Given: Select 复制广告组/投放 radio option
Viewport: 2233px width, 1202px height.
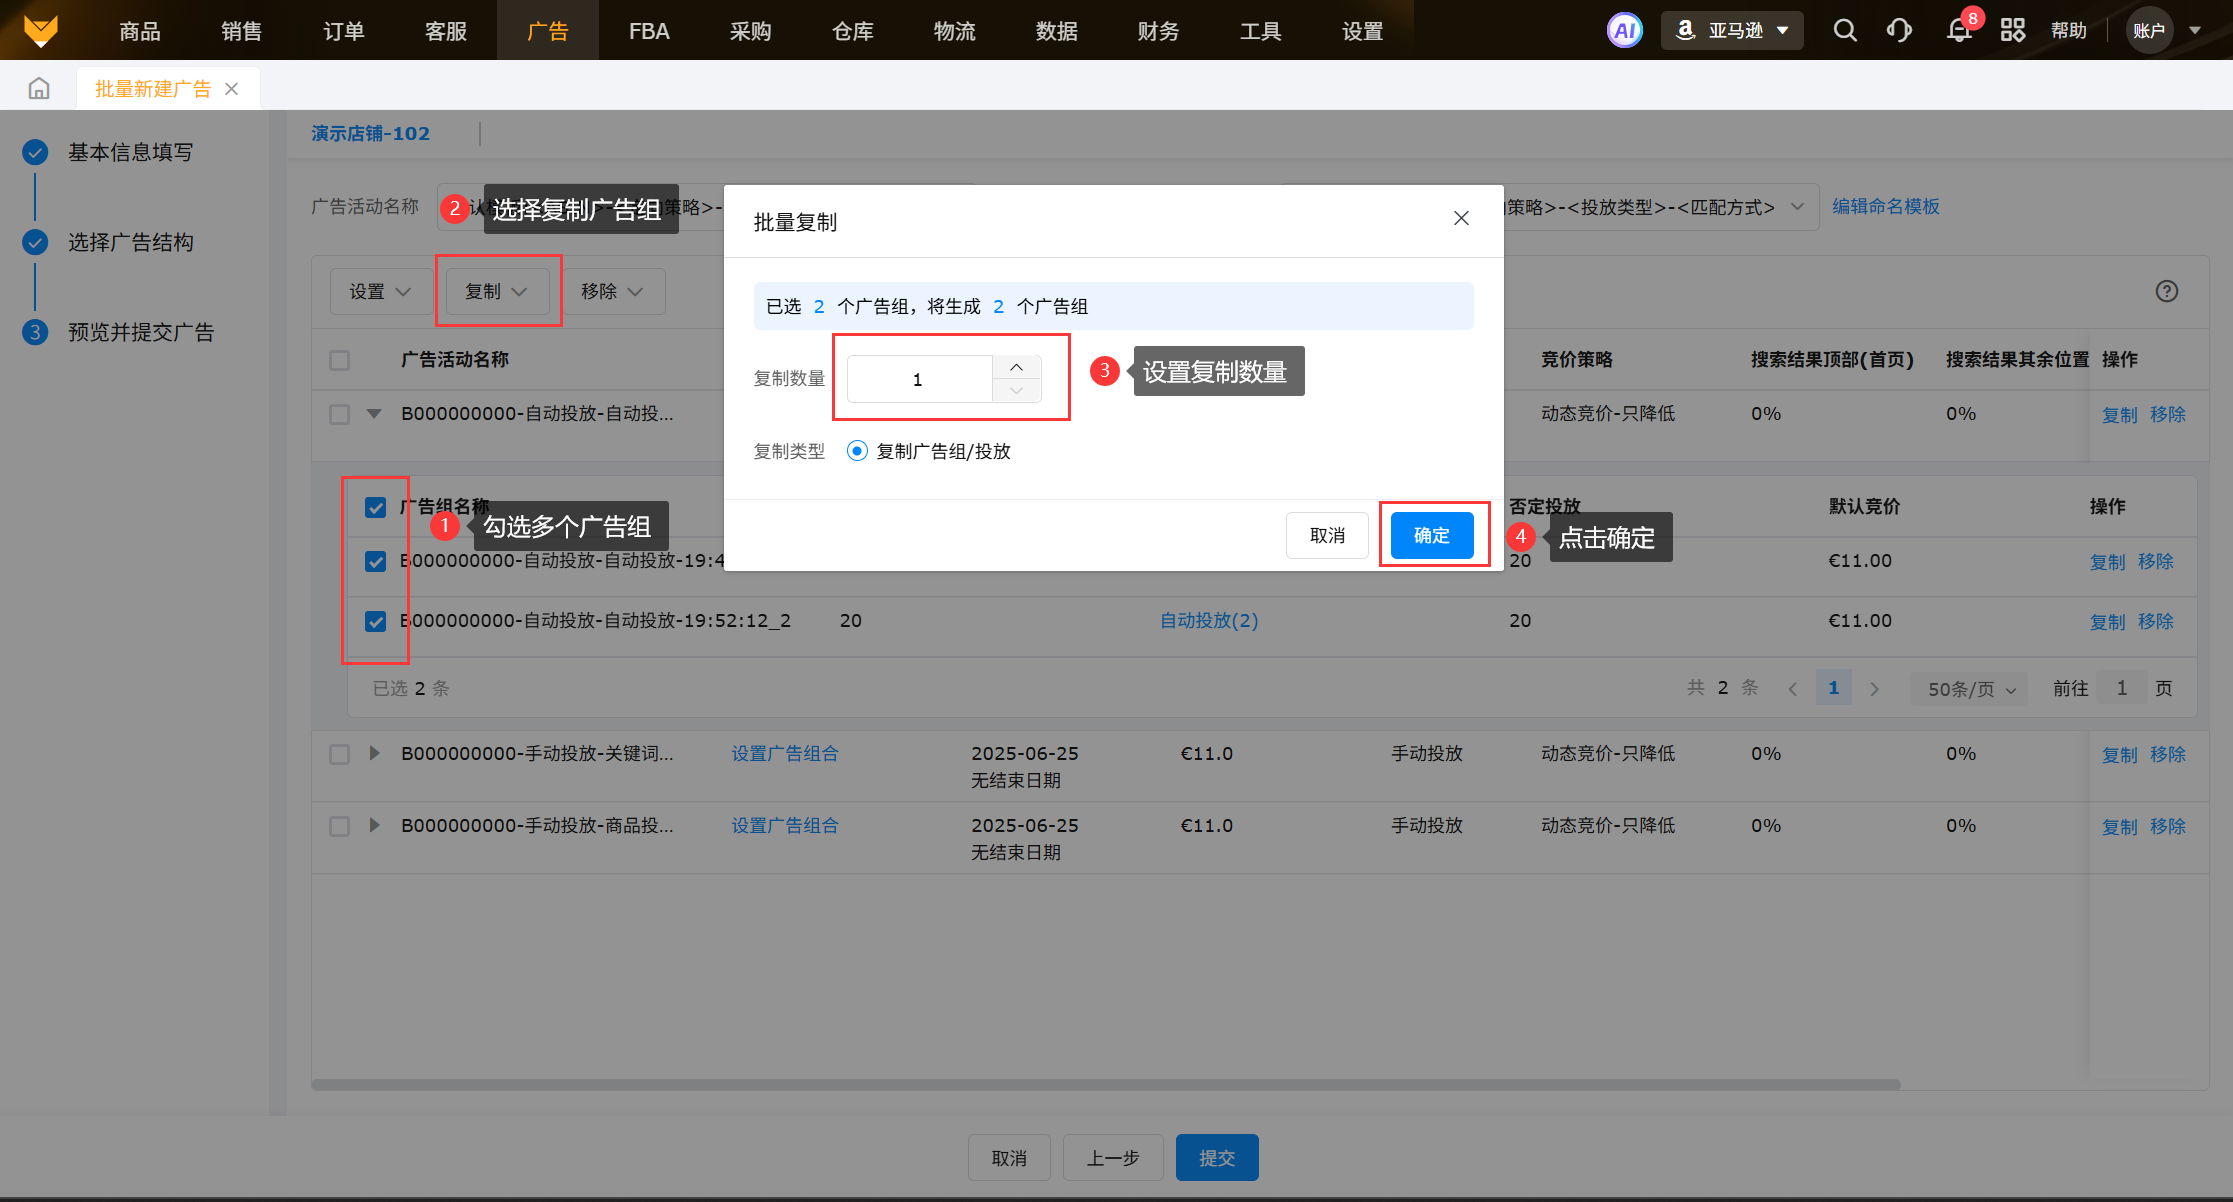Looking at the screenshot, I should click(857, 451).
